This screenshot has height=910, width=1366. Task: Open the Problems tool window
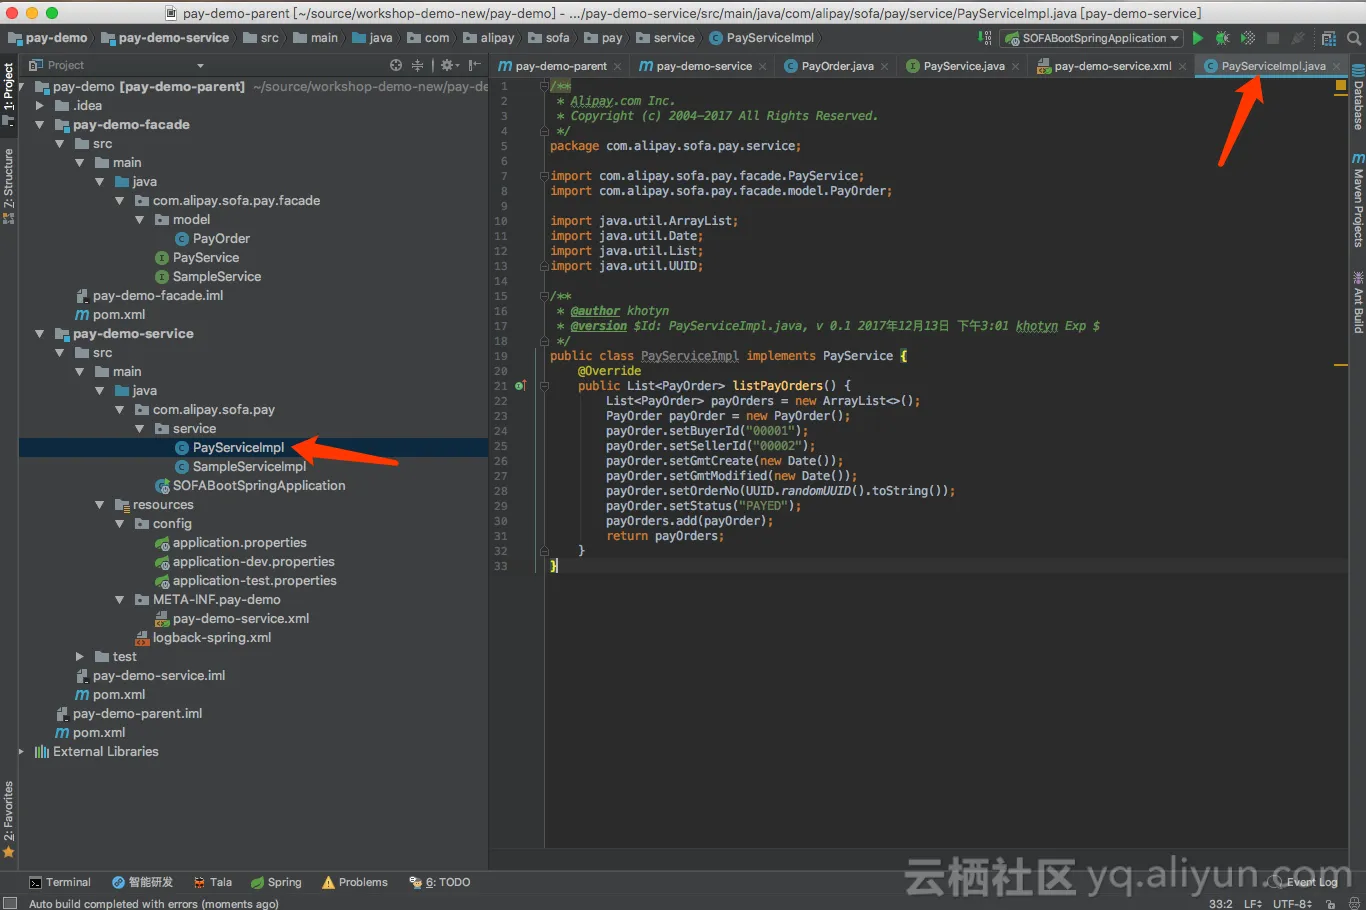[355, 882]
